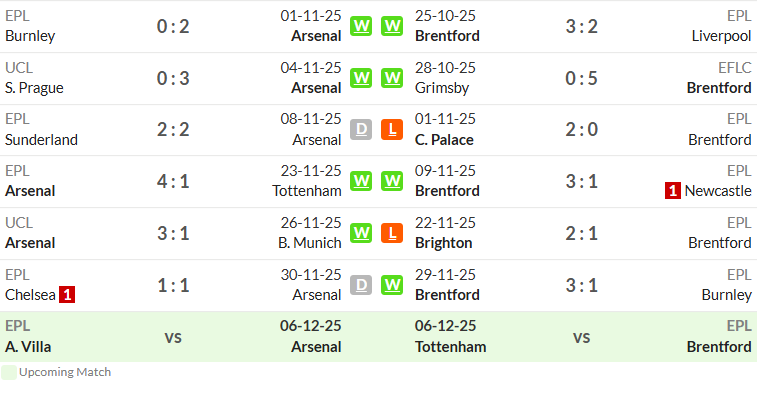Click the grey D badge for Sunderland vs Arsenal

(361, 129)
